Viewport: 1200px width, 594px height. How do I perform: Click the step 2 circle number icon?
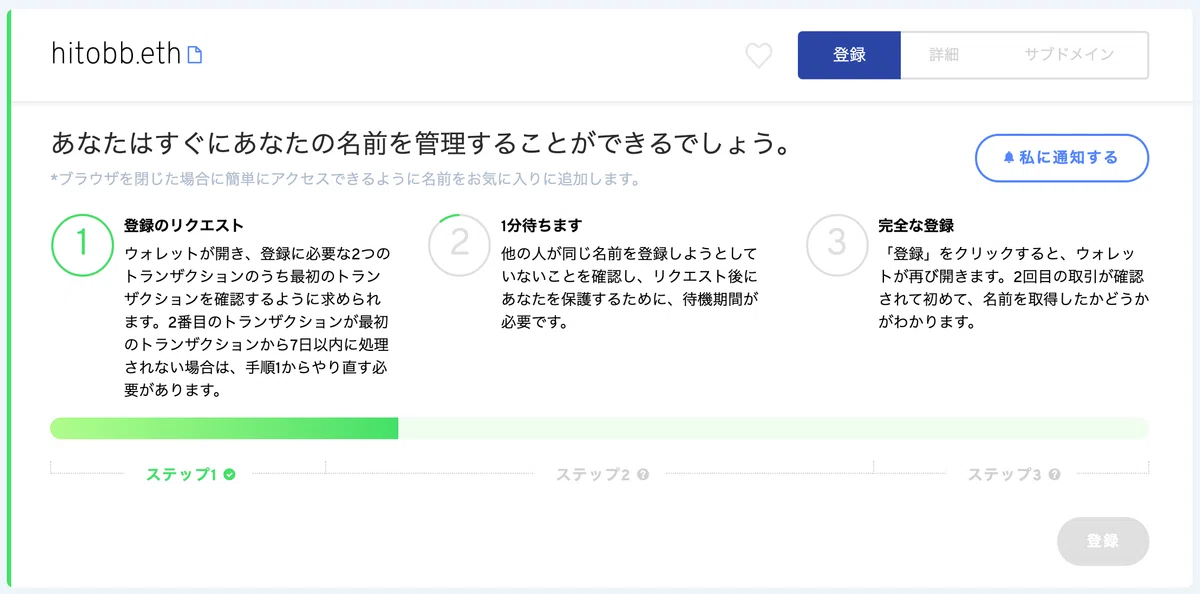click(459, 245)
